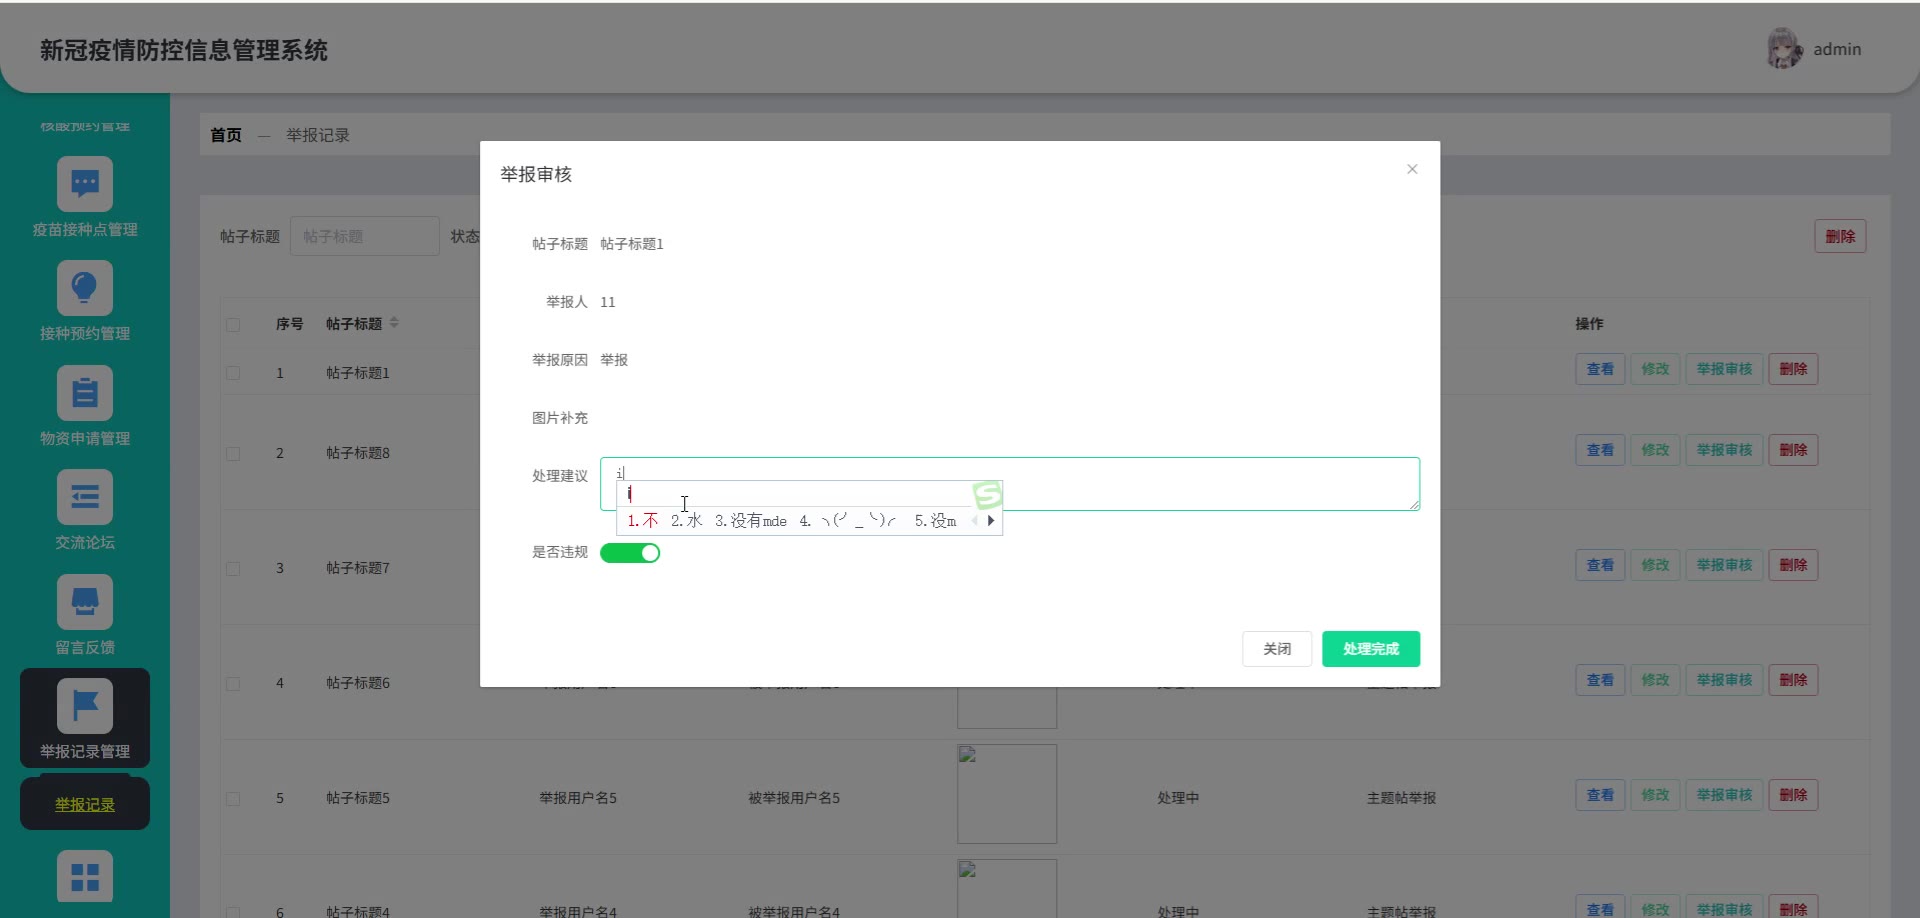This screenshot has width=1920, height=918.
Task: Click 查看 for row 帖子标题6
Action: tap(1600, 680)
